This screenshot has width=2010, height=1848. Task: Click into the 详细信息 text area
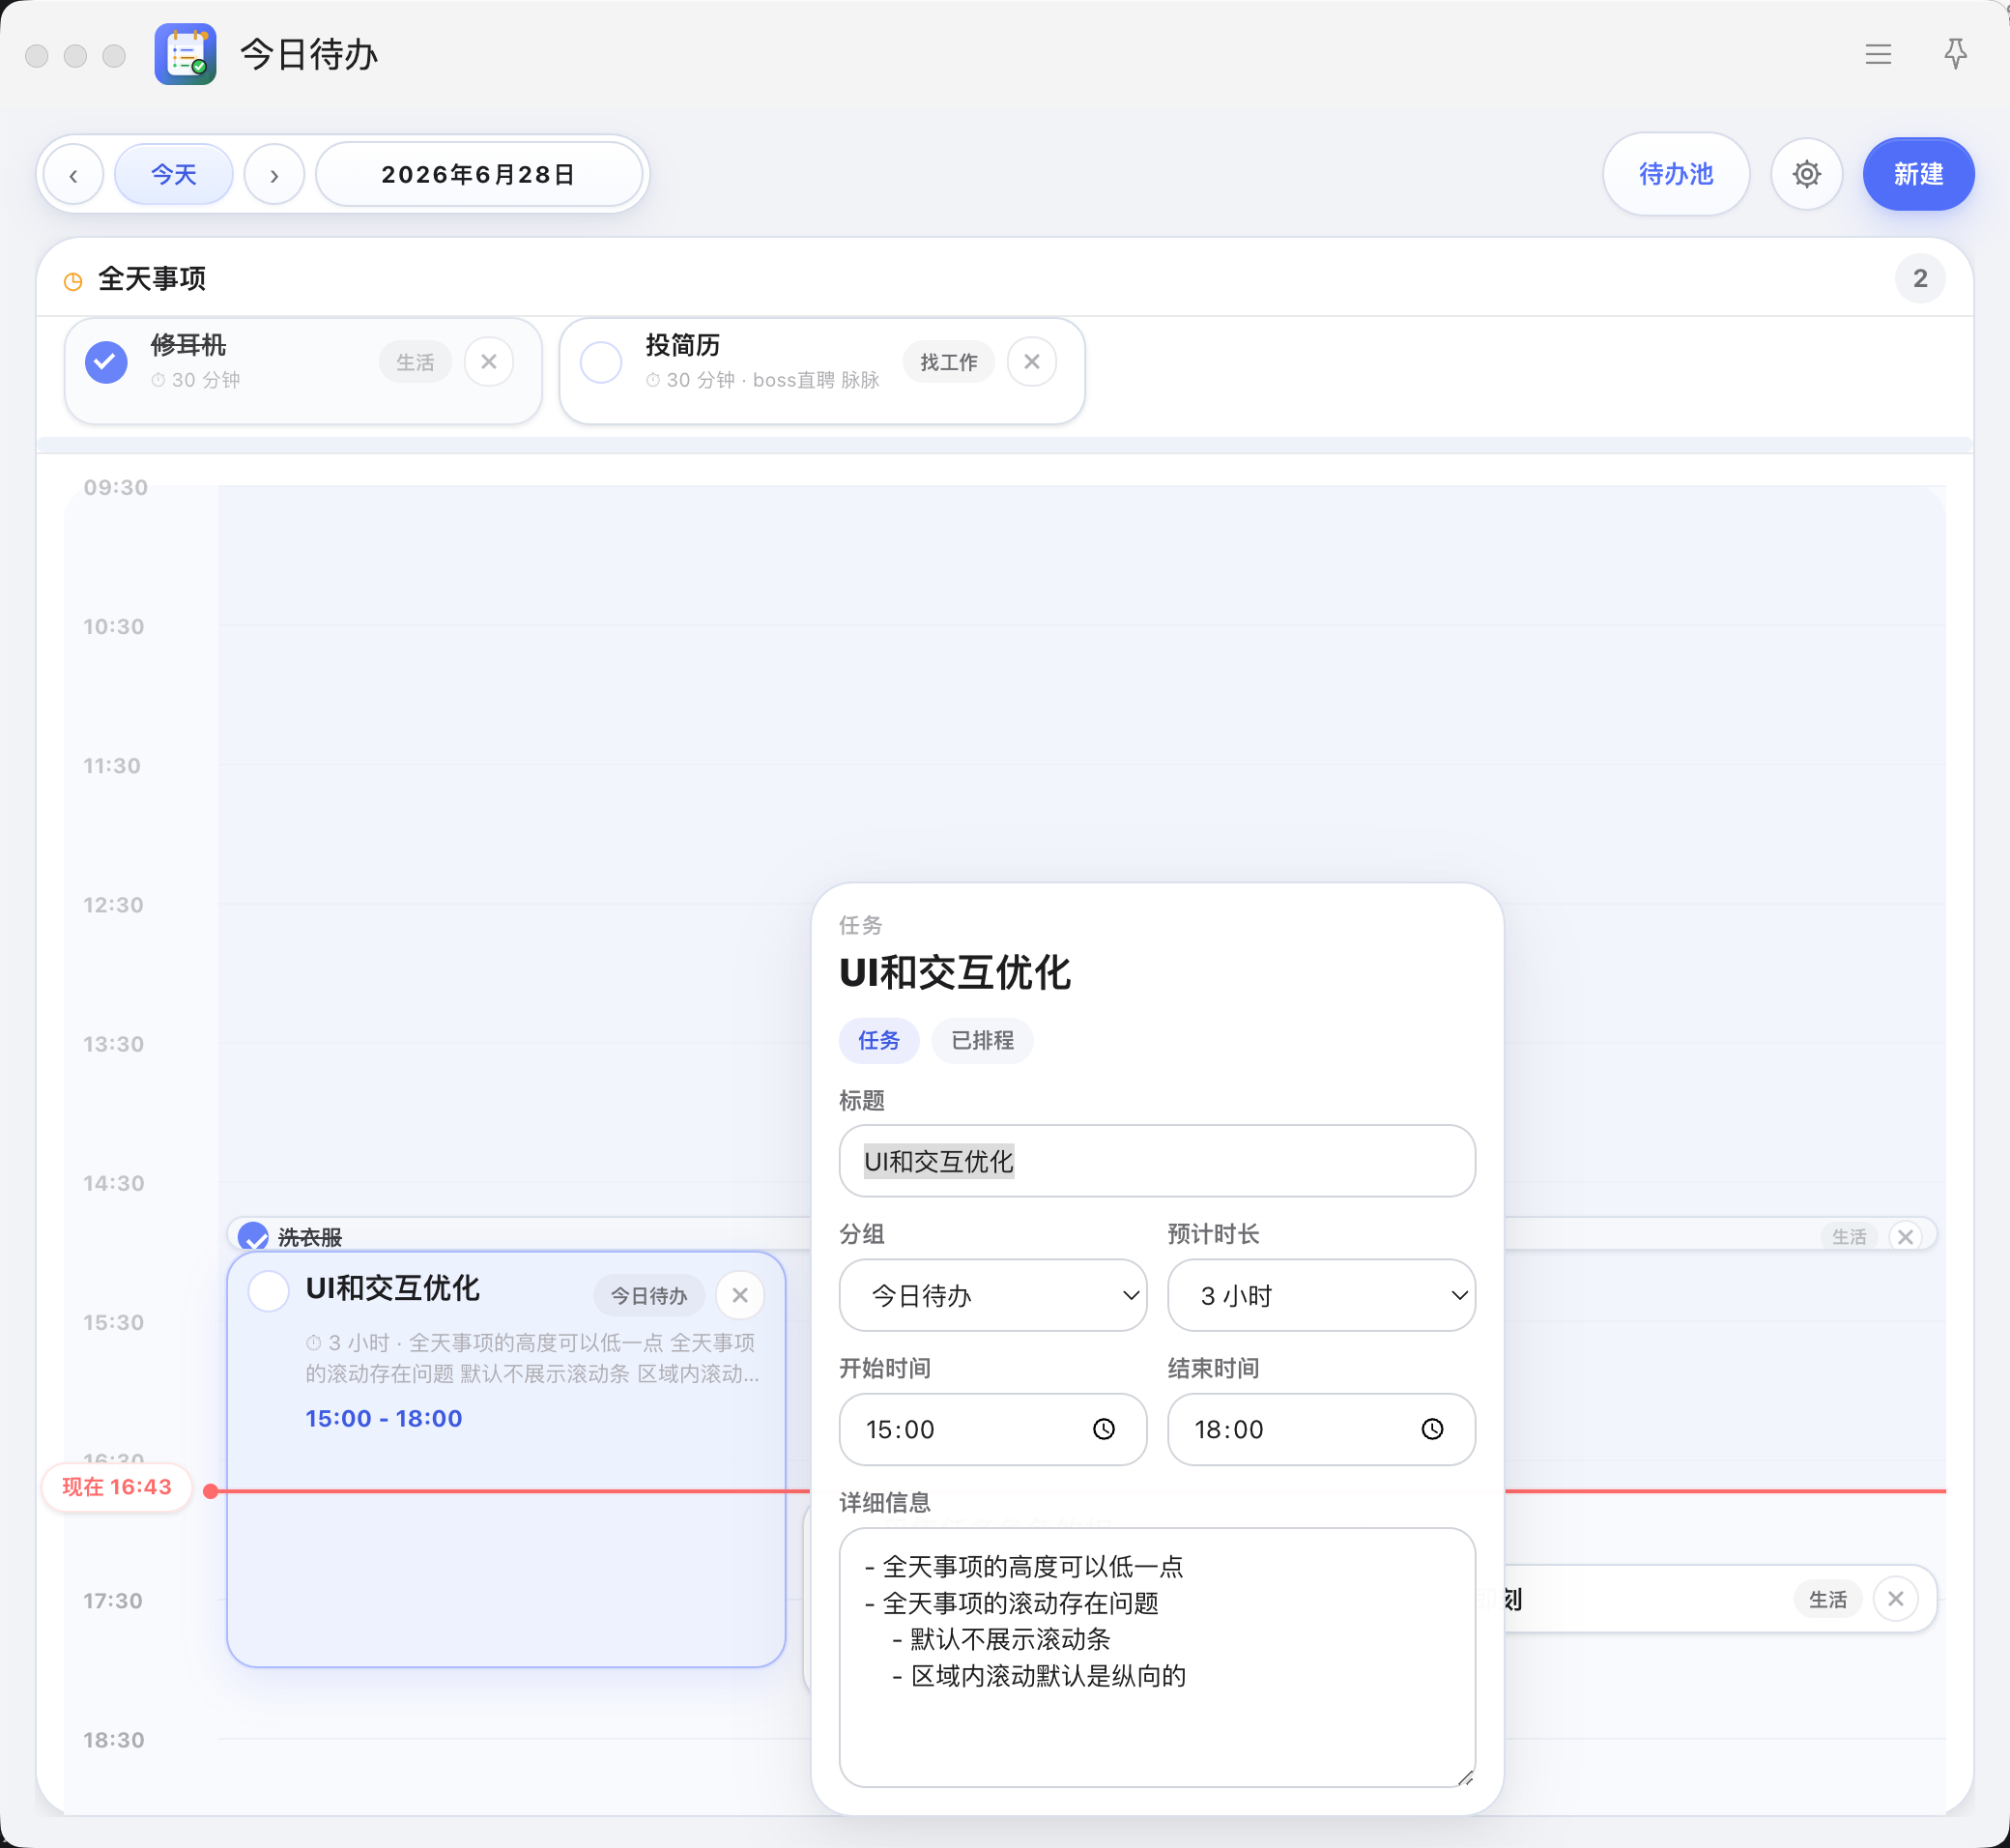pyautogui.click(x=1157, y=1657)
